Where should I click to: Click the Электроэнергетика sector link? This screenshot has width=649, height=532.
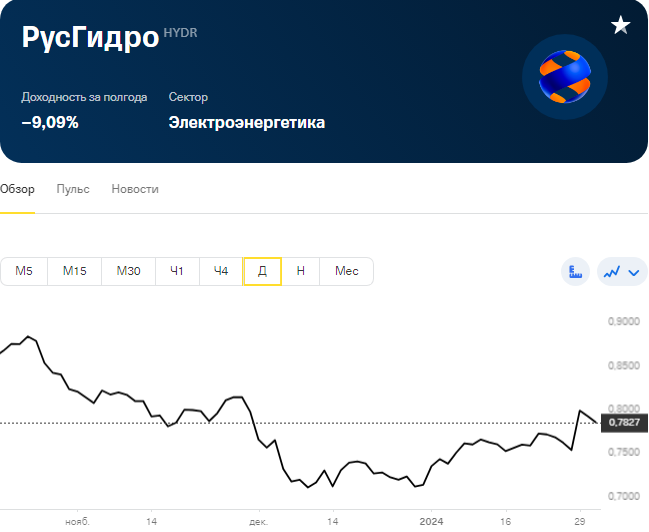coord(247,123)
